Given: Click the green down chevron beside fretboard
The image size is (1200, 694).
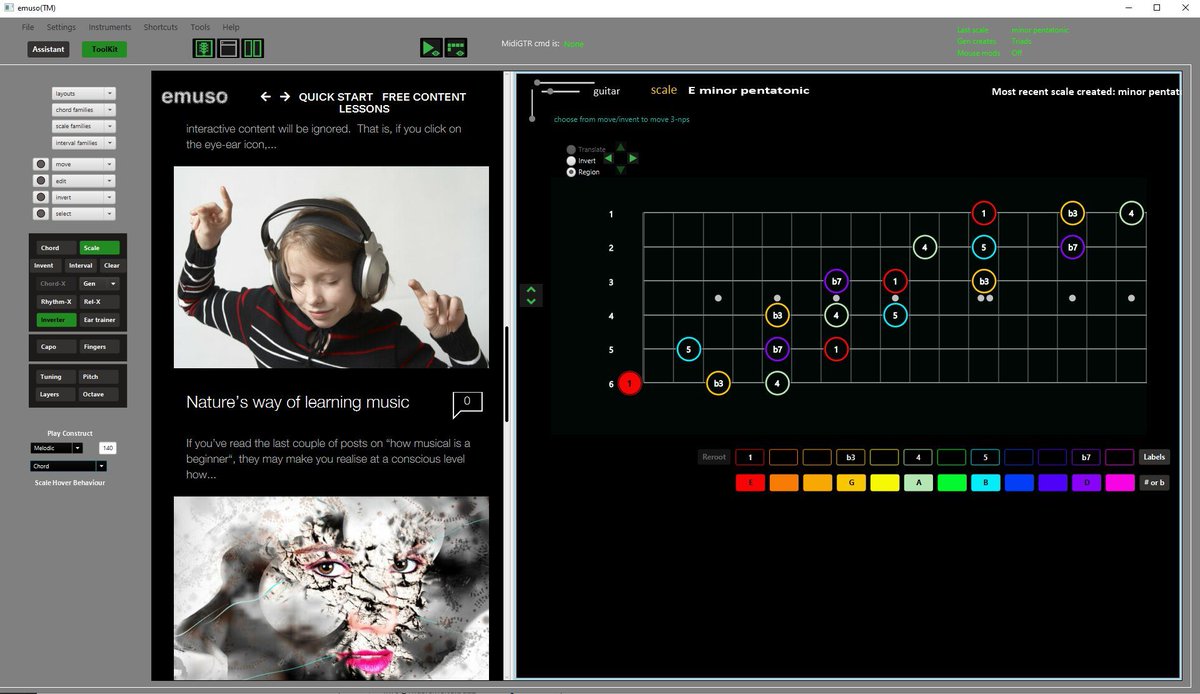Looking at the screenshot, I should tap(531, 300).
